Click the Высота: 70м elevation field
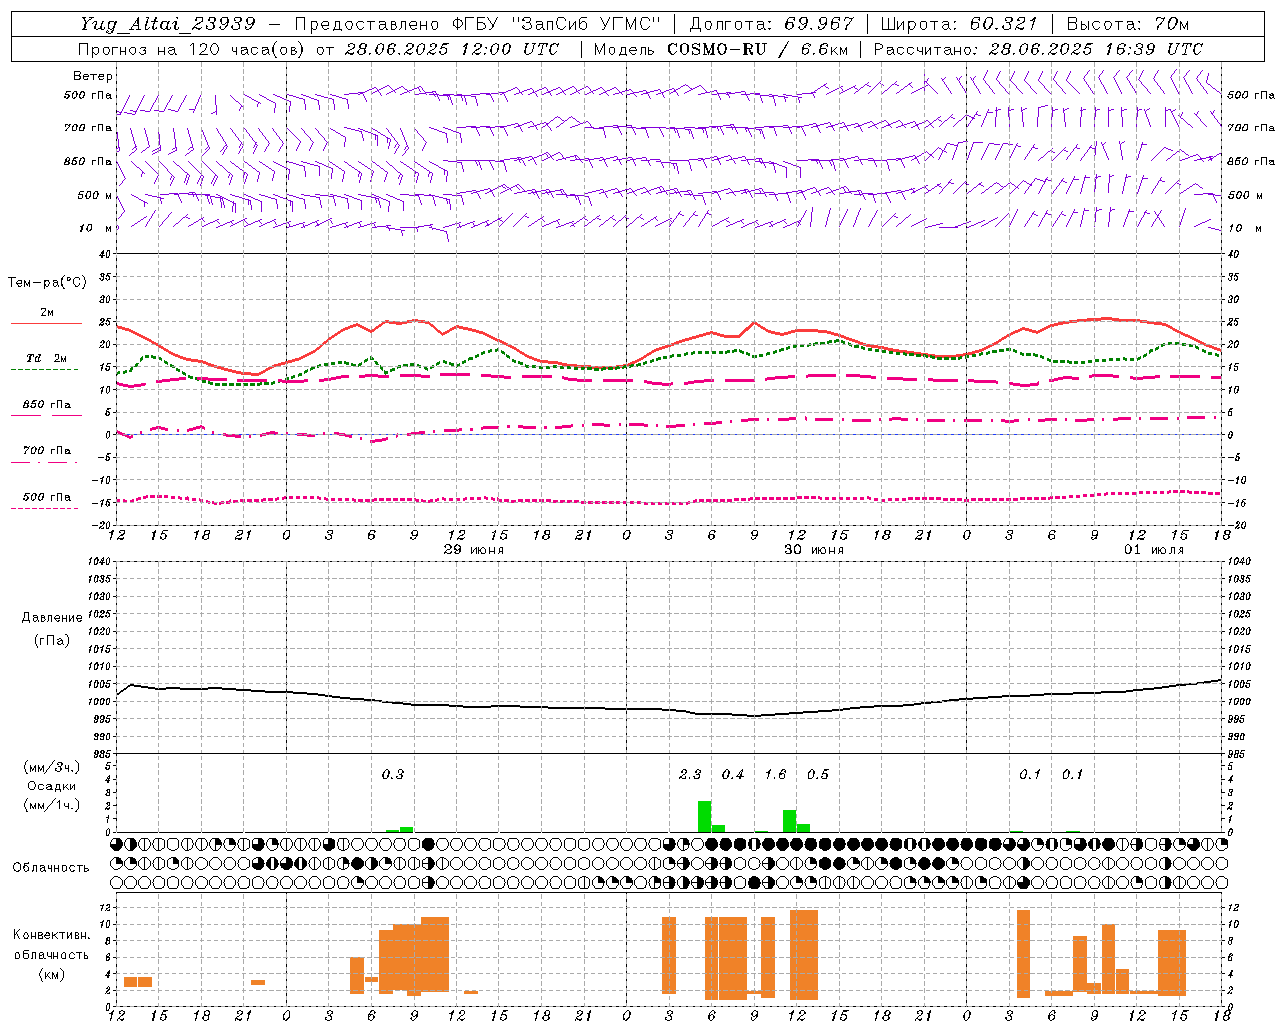Image resolution: width=1280 pixels, height=1024 pixels. pos(1127,24)
